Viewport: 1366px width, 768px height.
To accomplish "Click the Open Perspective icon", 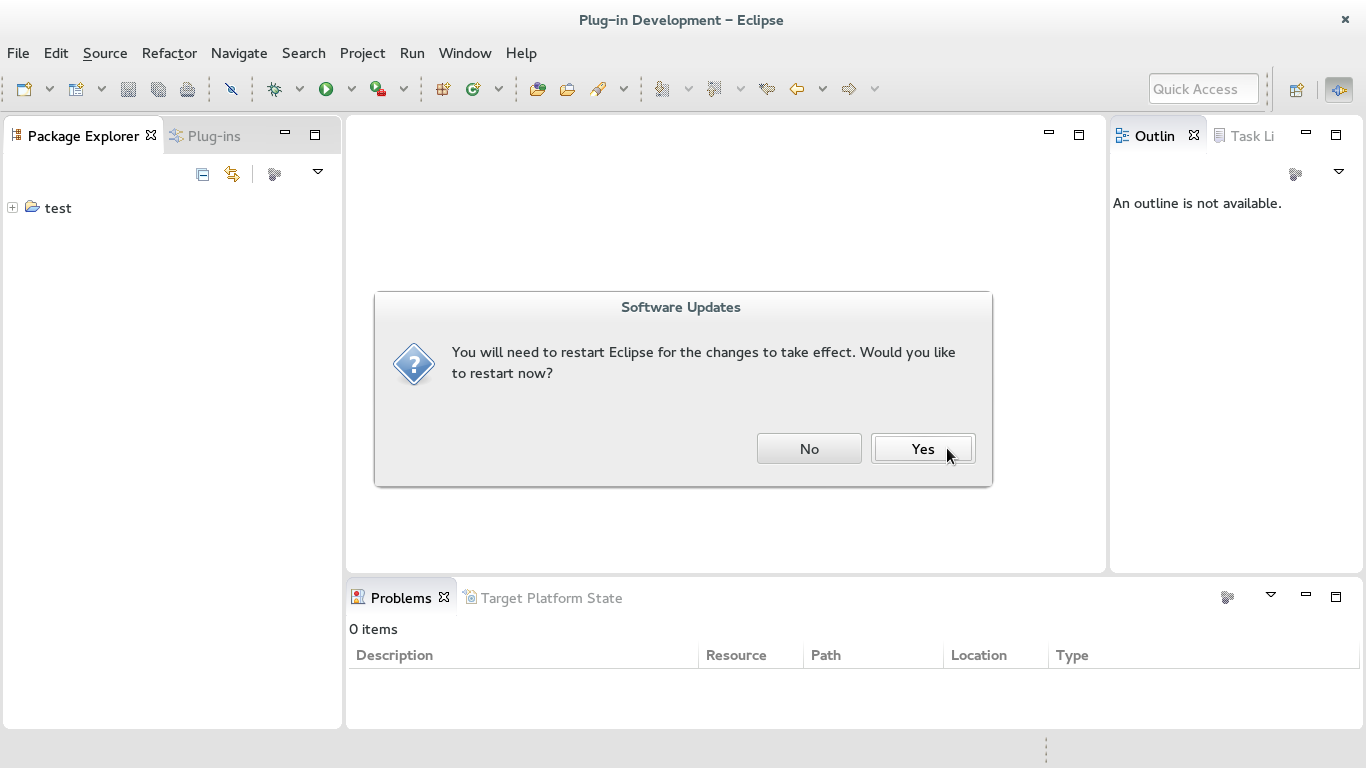I will click(1296, 90).
